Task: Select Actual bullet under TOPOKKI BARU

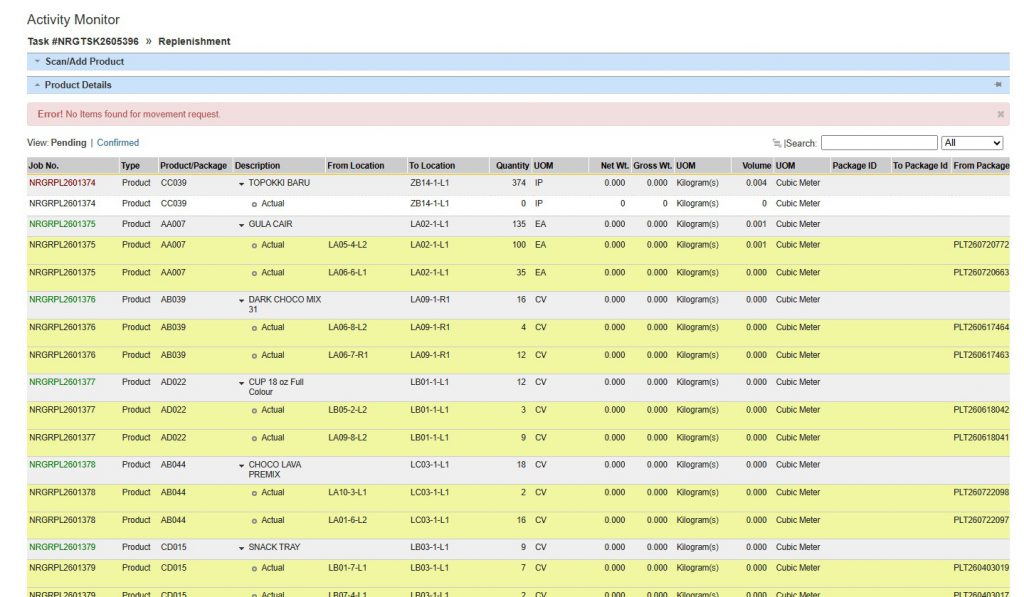Action: [x=254, y=204]
